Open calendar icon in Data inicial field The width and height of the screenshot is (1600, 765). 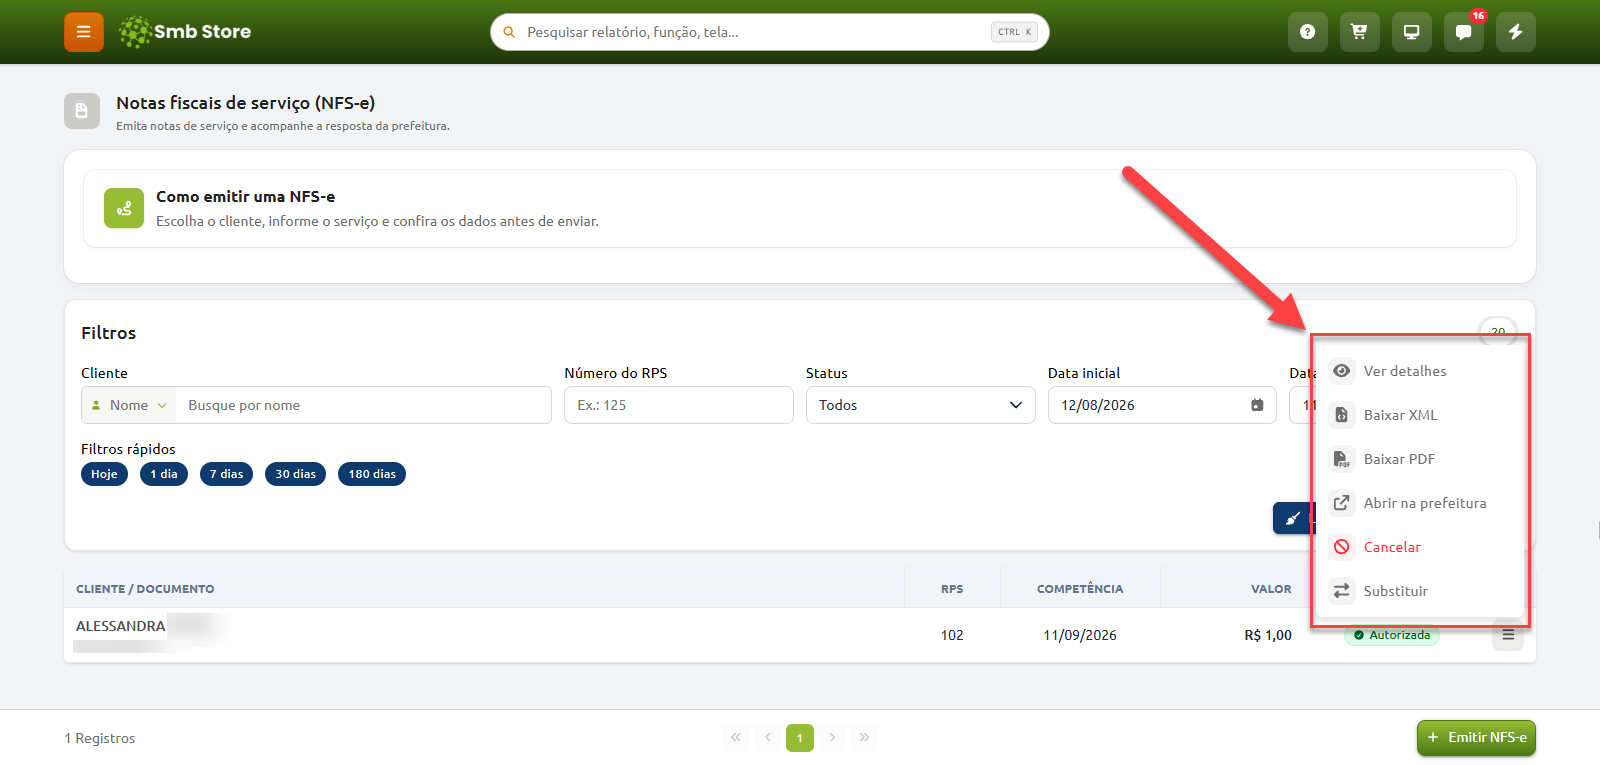click(x=1257, y=405)
